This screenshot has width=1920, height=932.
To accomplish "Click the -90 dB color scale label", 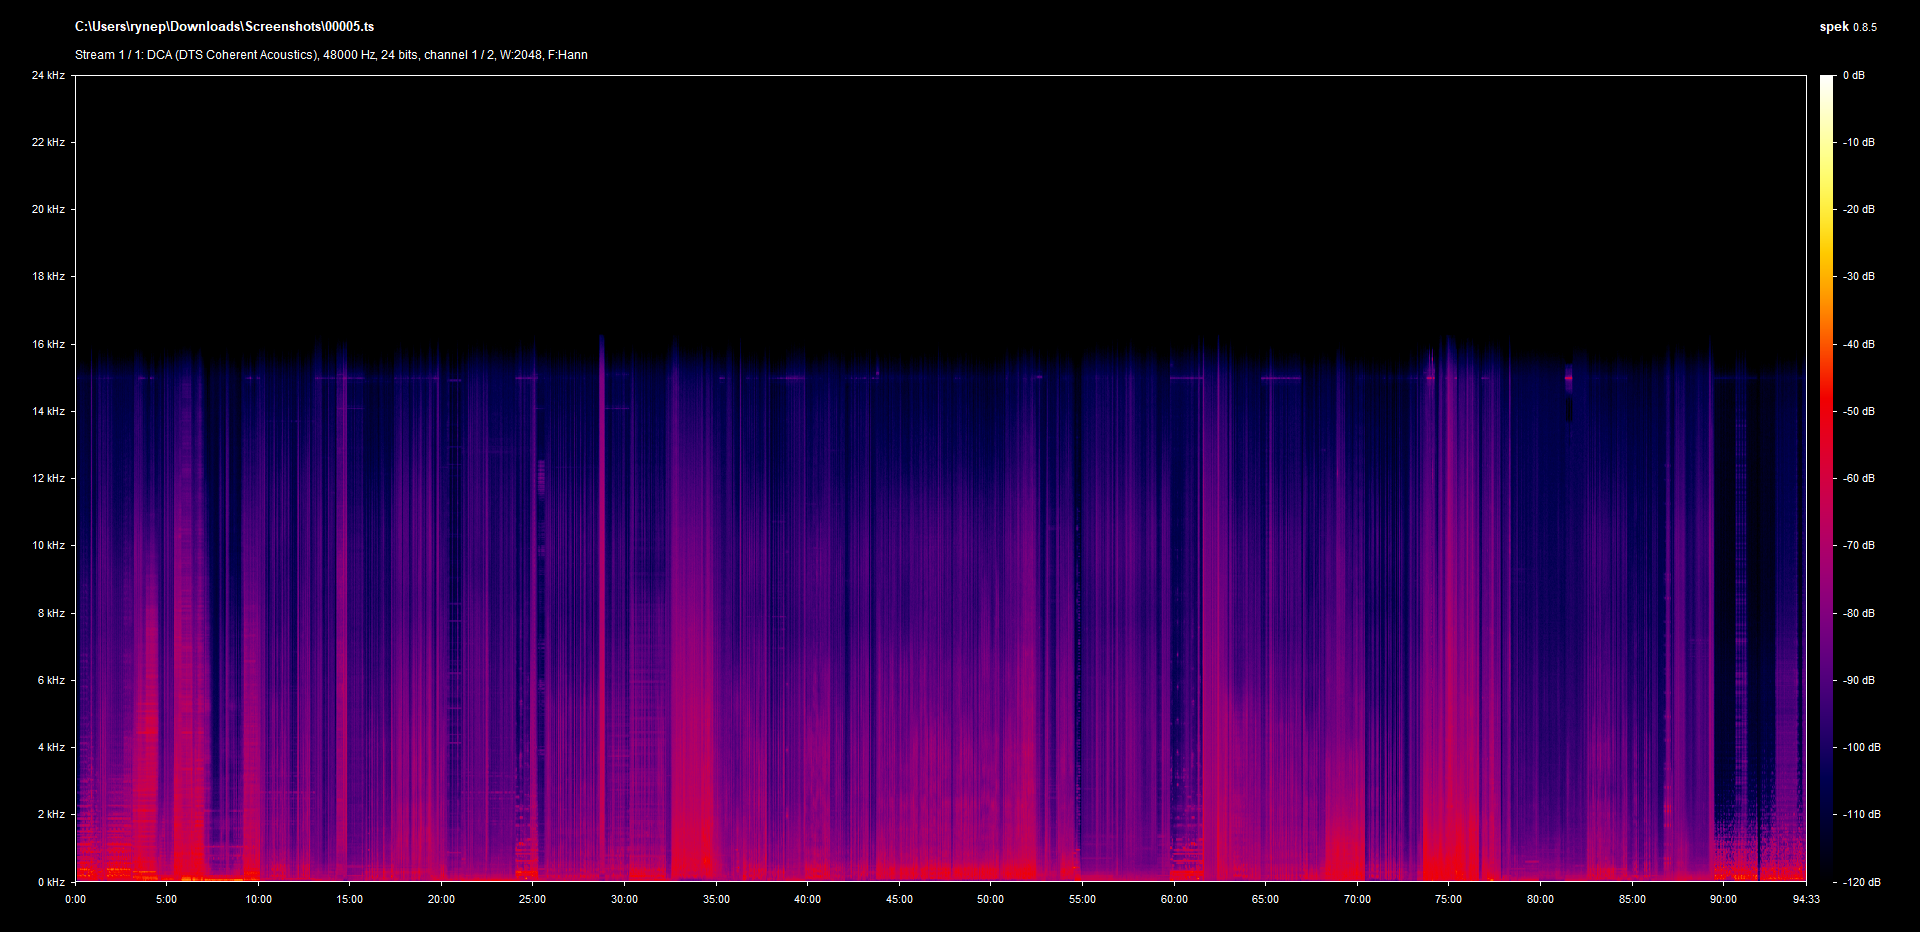I will pos(1859,680).
